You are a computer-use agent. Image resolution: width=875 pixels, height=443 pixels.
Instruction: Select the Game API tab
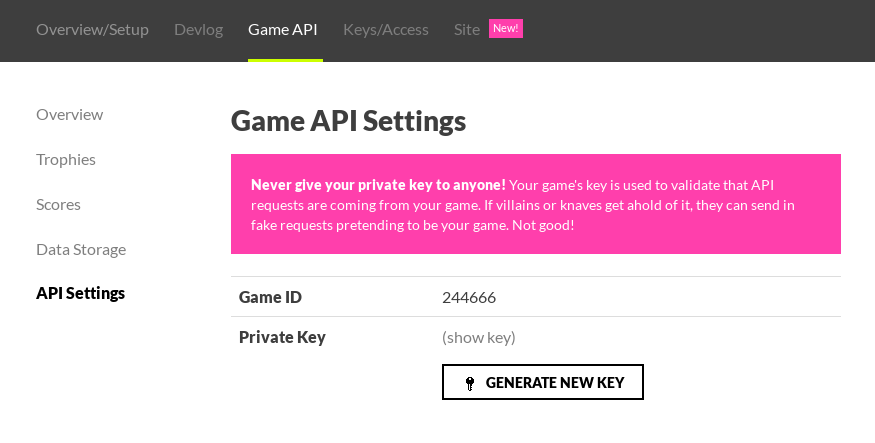[x=283, y=29]
